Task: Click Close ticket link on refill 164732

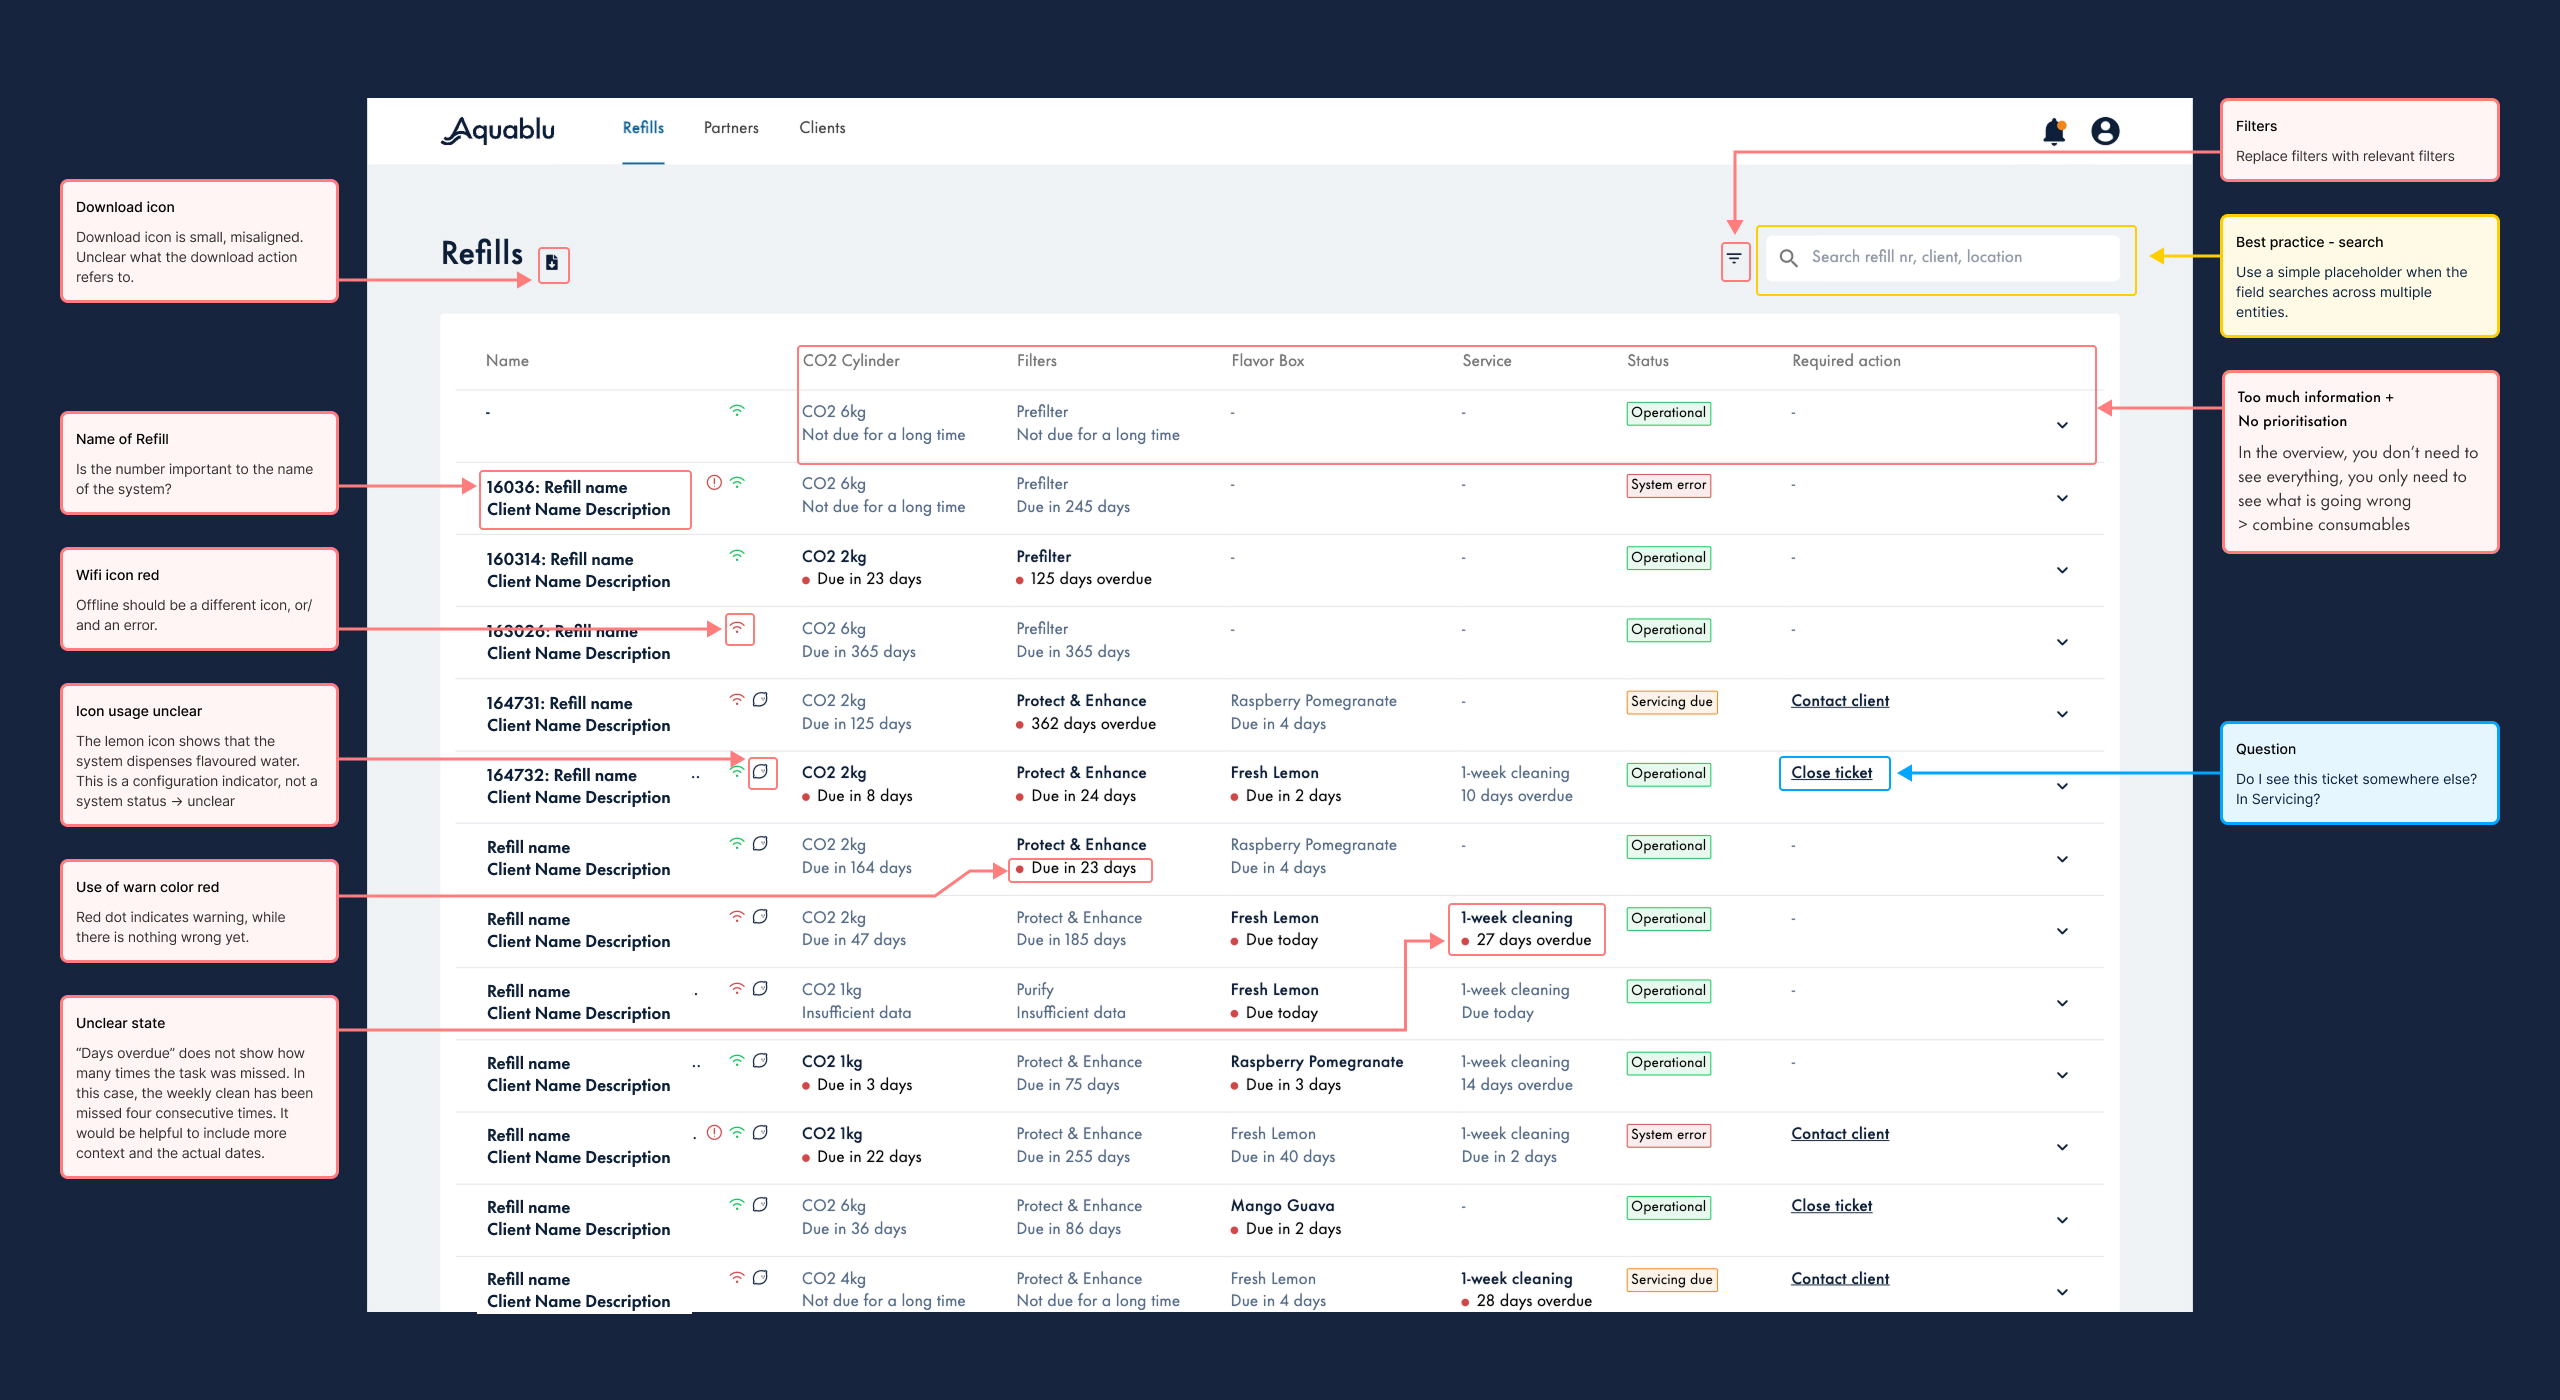Action: tap(1831, 773)
